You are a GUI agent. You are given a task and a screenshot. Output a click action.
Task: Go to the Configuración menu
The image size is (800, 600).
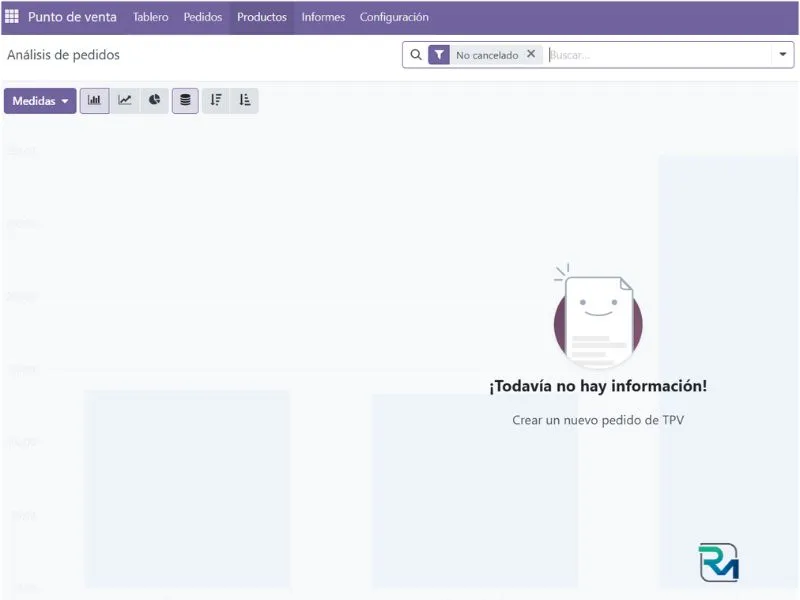click(x=394, y=17)
